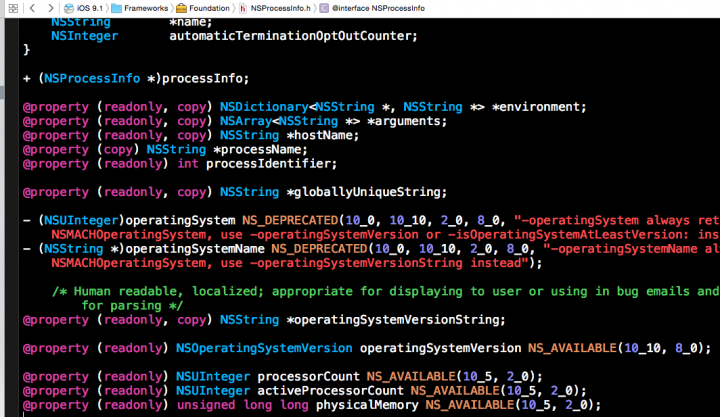
Task: Click the int keyword before processIdentifier
Action: [x=188, y=164]
